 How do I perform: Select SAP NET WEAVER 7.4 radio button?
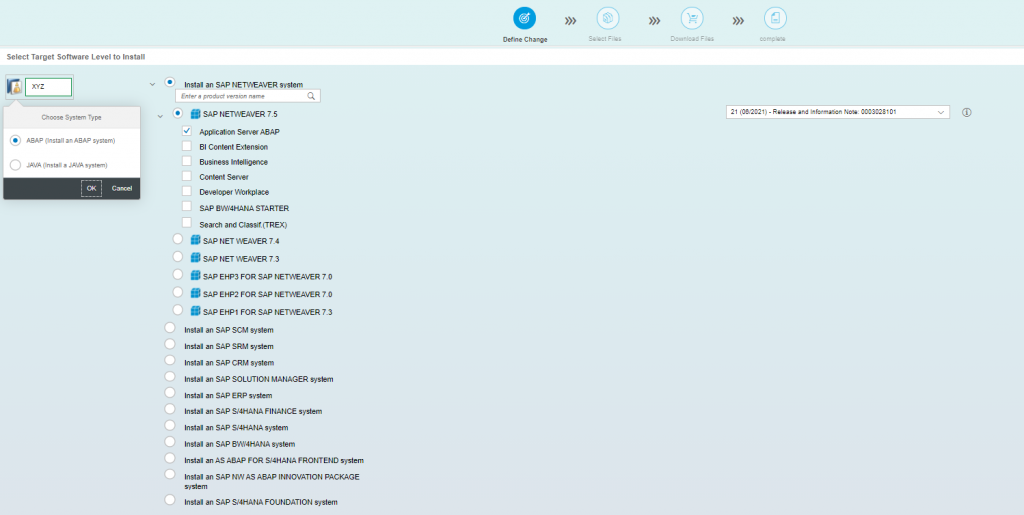click(x=178, y=239)
